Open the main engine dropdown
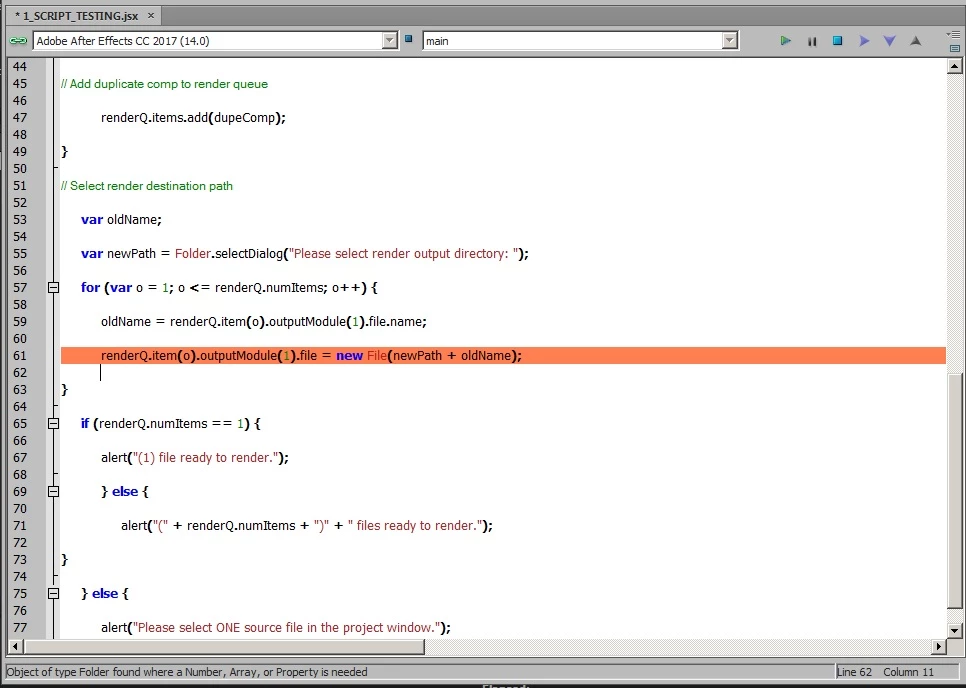The height and width of the screenshot is (688, 966). (x=580, y=41)
